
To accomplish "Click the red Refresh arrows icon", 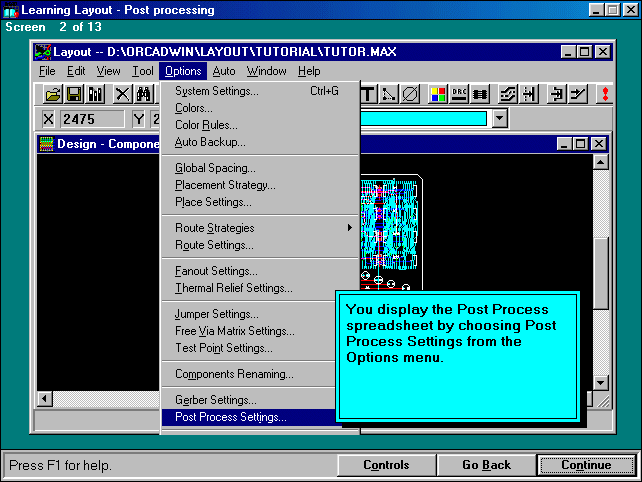I will click(x=605, y=94).
